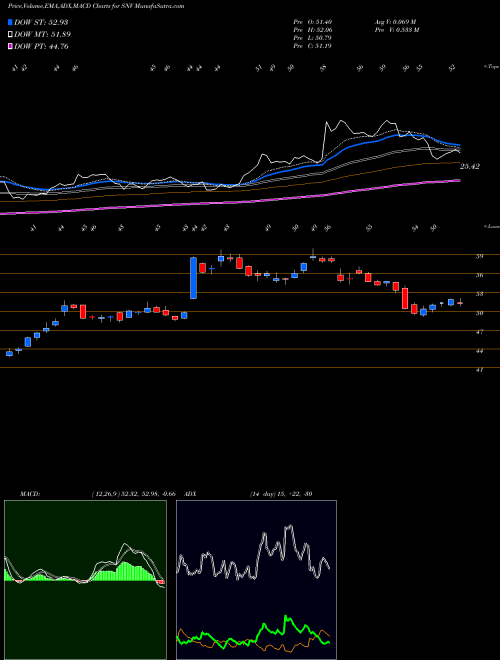Click the 'Pre C: 51.19' value
Viewport: 500px width, 660px height.
tap(313, 46)
